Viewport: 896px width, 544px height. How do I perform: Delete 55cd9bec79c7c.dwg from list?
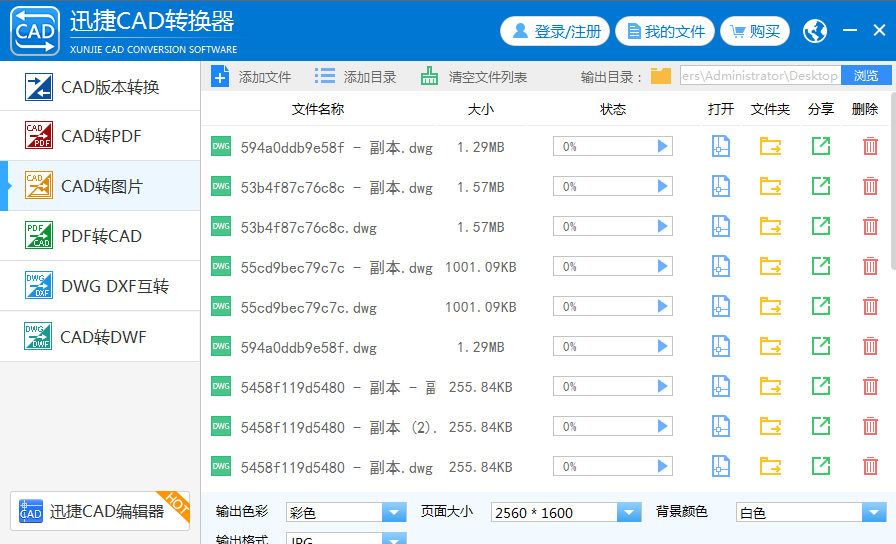pos(870,306)
